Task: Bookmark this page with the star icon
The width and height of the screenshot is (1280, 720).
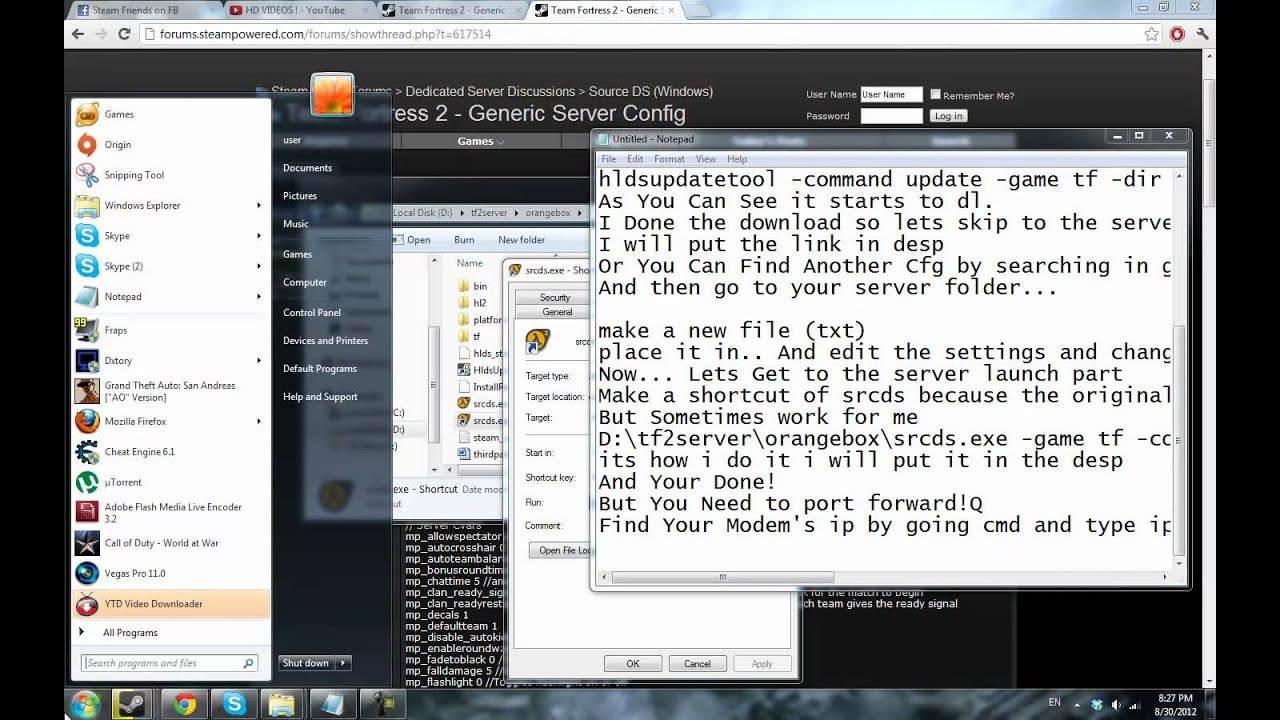Action: click(1151, 34)
